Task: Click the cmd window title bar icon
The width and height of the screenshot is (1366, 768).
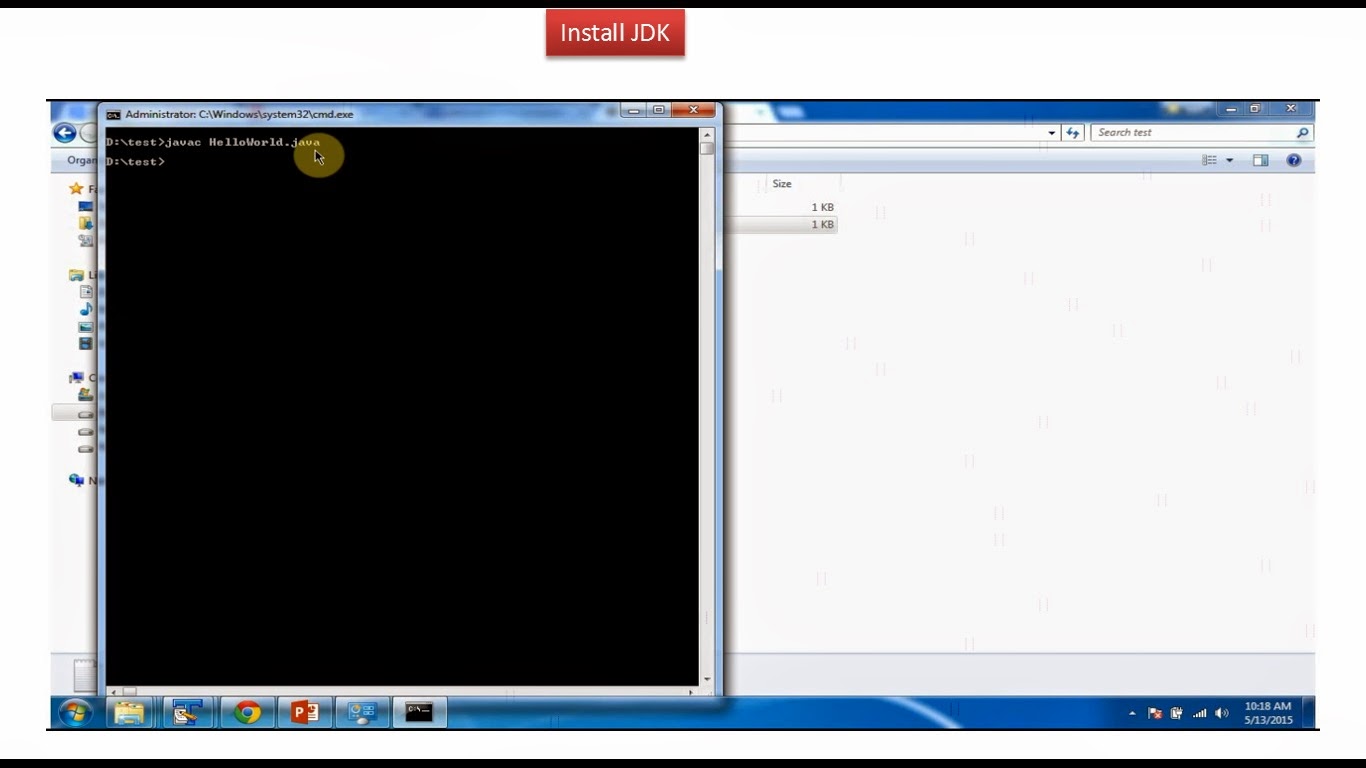Action: [114, 114]
